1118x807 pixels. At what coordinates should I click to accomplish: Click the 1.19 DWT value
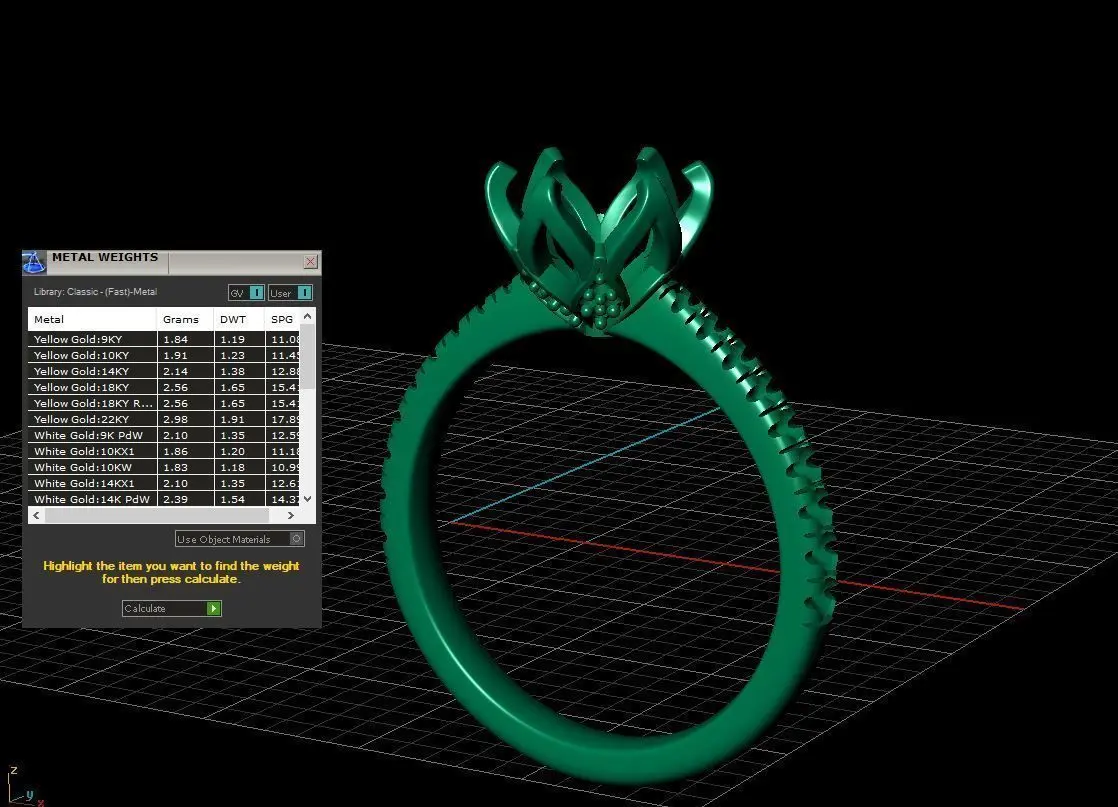click(232, 339)
